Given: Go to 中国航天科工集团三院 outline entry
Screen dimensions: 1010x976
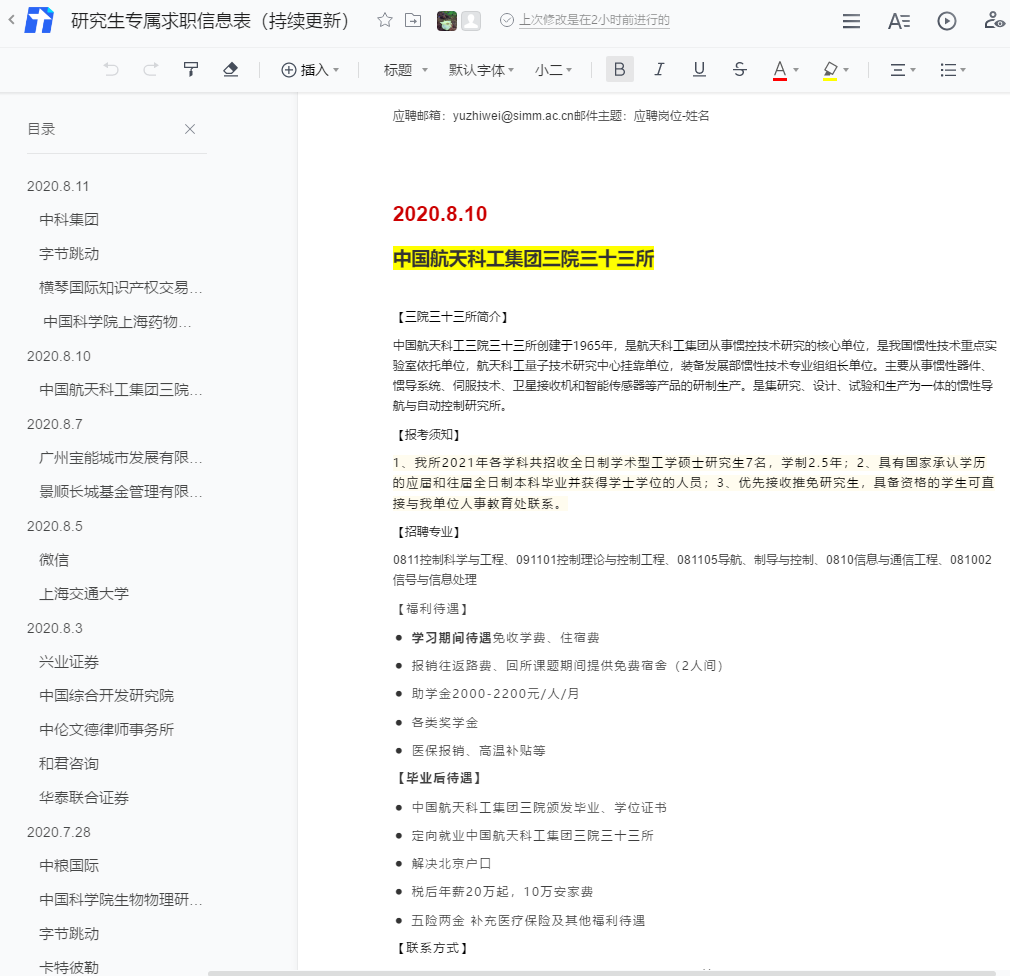Looking at the screenshot, I should (120, 390).
